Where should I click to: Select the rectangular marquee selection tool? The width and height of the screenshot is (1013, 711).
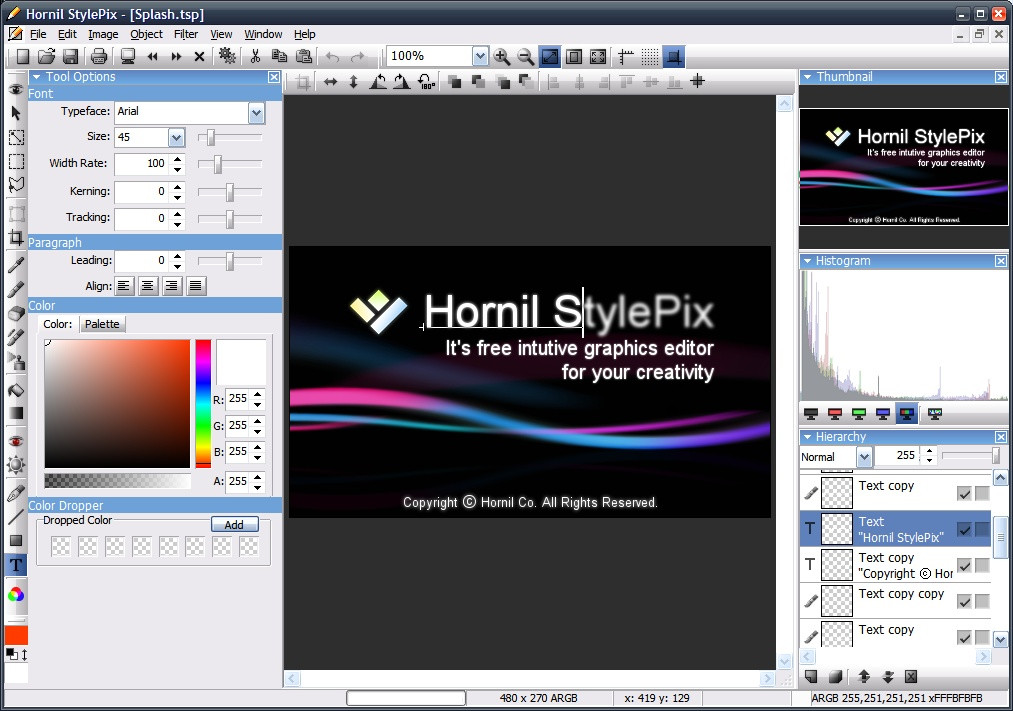16,161
